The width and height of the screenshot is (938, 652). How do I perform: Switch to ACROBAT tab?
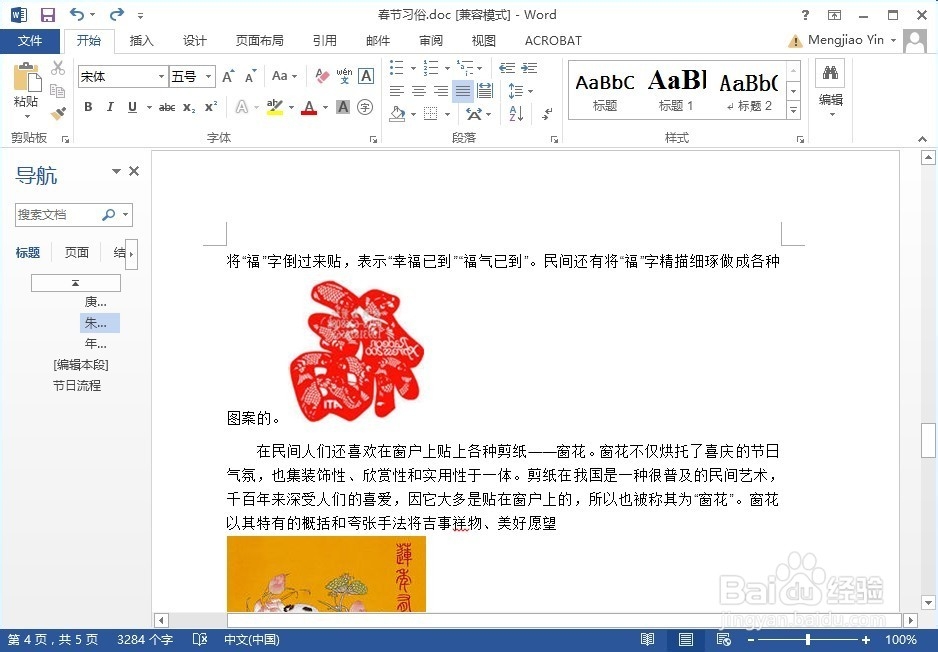[553, 41]
